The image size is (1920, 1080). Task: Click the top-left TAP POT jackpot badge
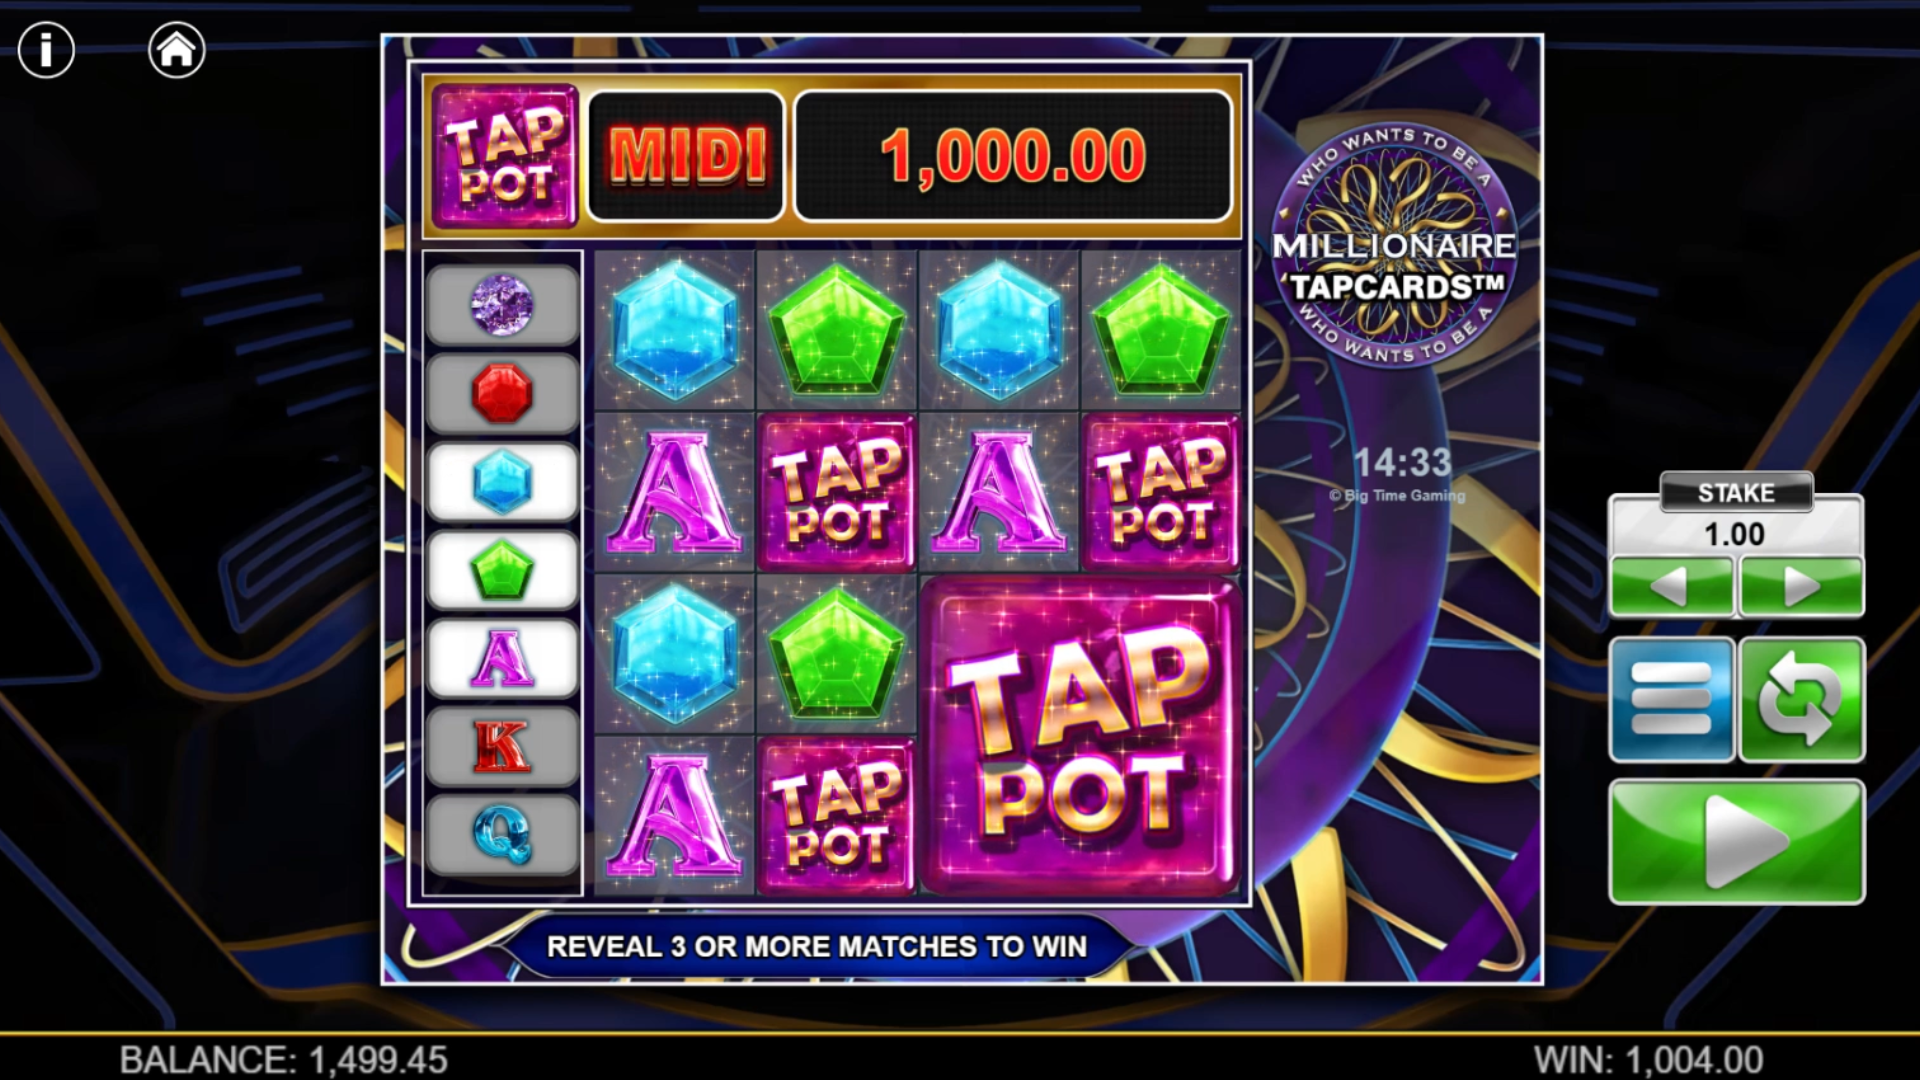[505, 156]
